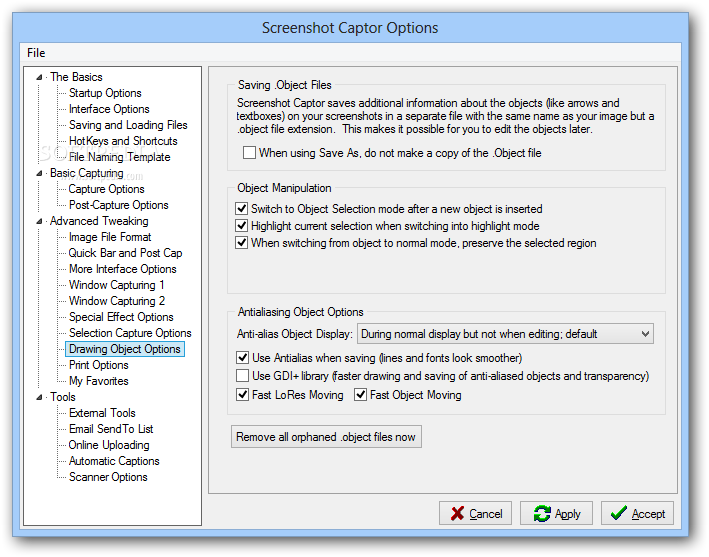709x557 pixels.
Task: Toggle Highlight current selection checkbox
Action: coord(241,225)
